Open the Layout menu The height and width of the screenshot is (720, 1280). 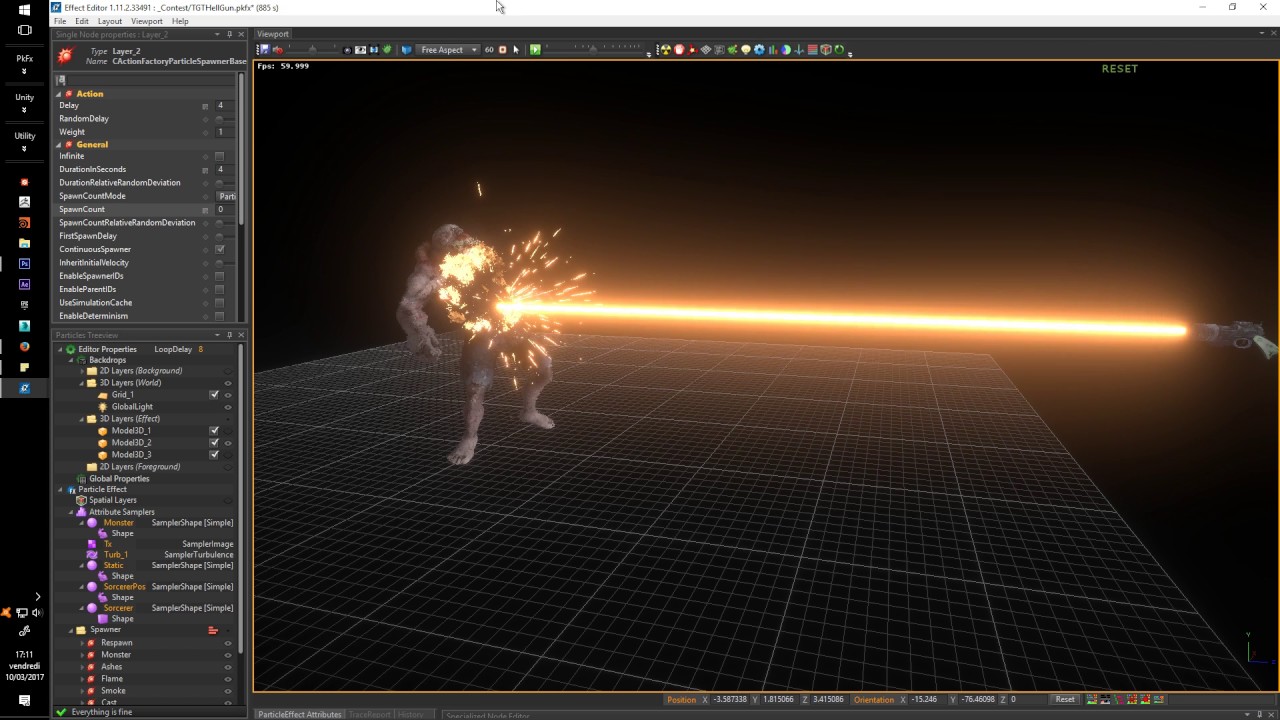point(110,21)
